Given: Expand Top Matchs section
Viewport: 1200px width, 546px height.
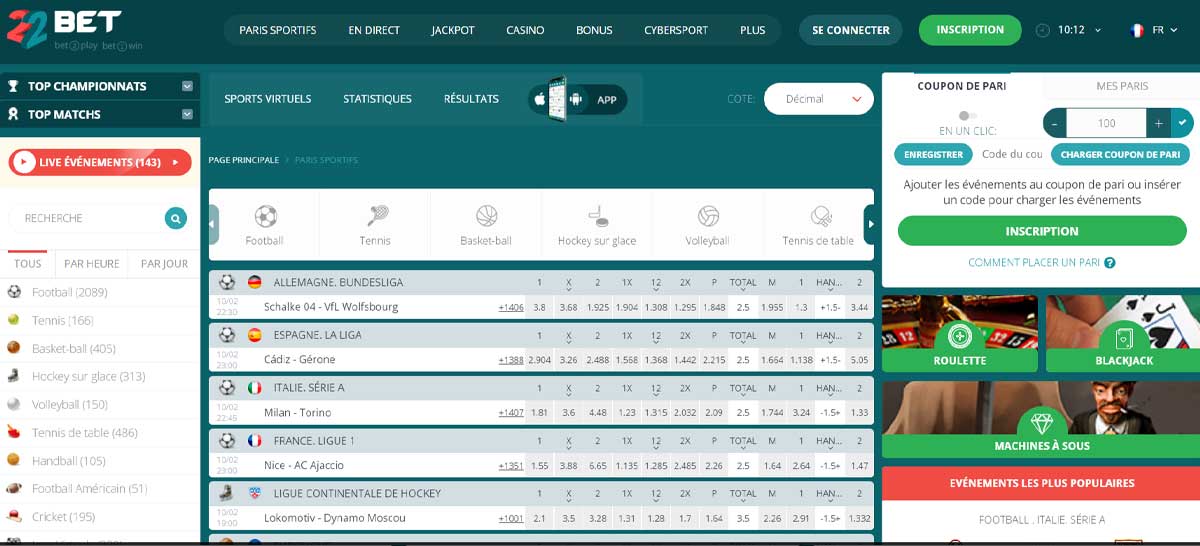Looking at the screenshot, I should 187,114.
